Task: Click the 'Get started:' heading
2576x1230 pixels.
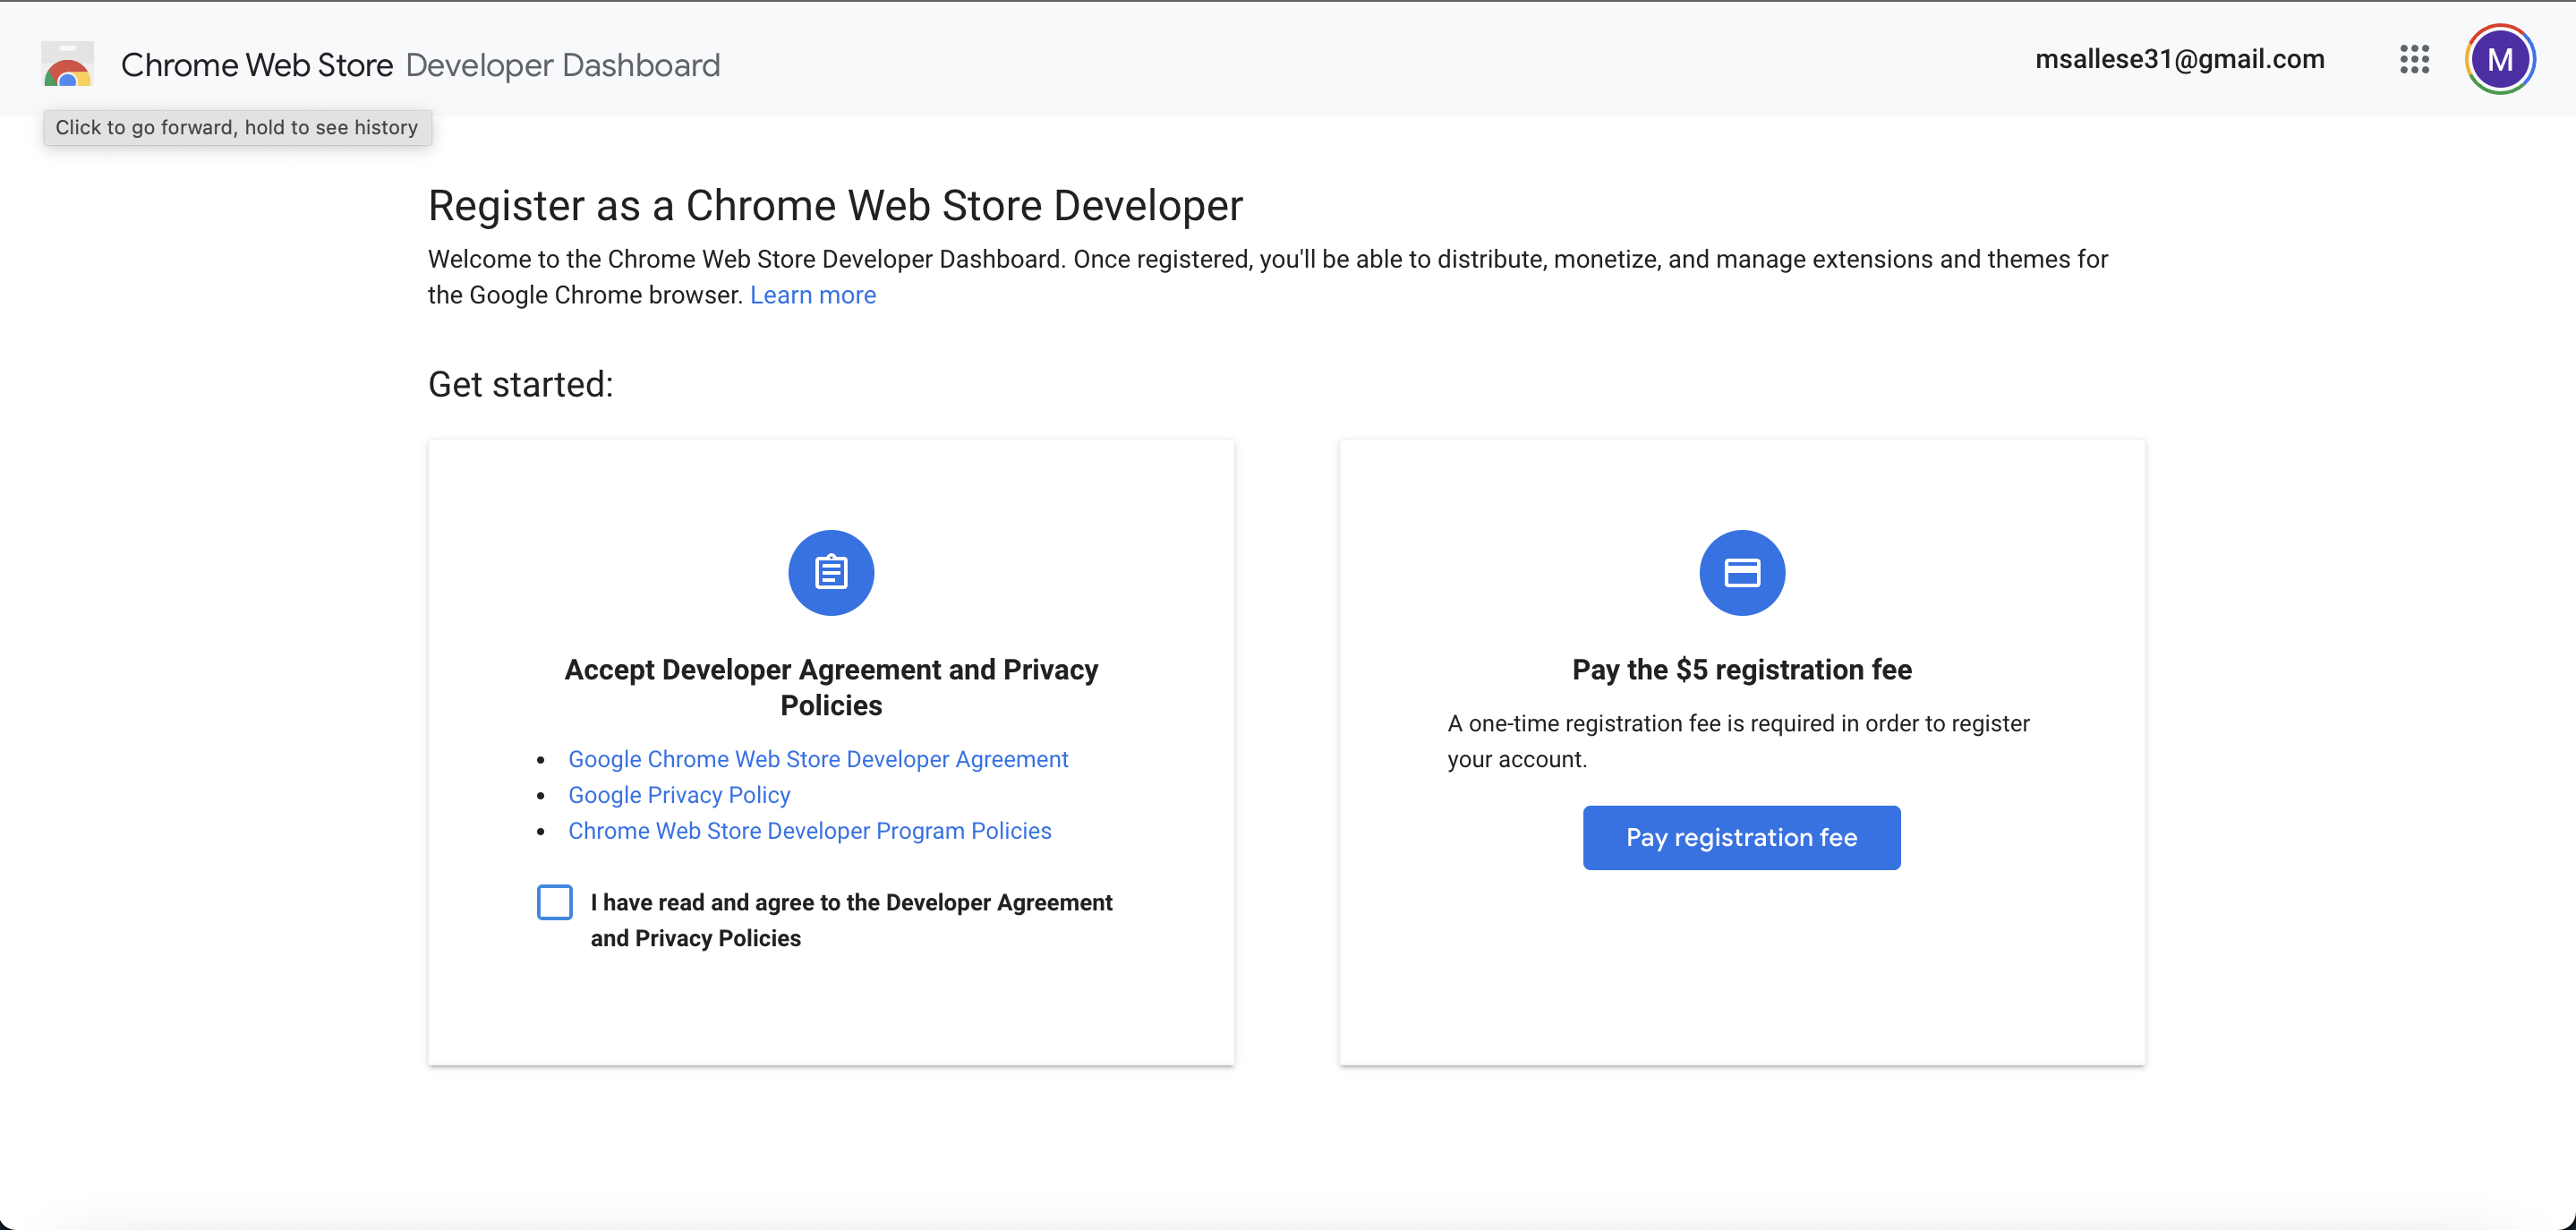Action: (520, 384)
